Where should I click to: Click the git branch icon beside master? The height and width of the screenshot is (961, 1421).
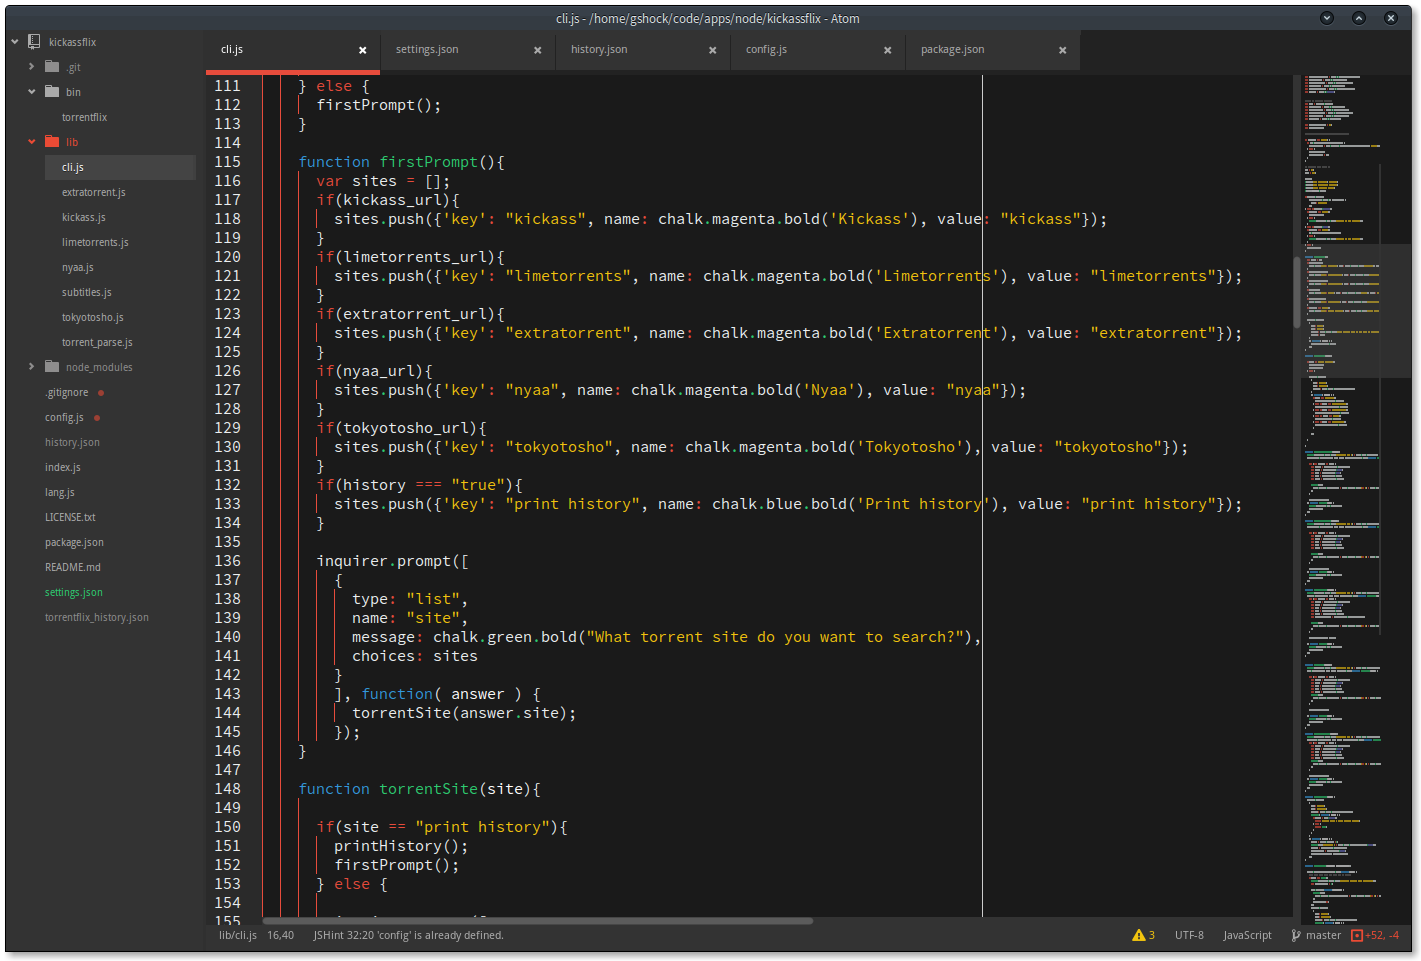pos(1295,935)
